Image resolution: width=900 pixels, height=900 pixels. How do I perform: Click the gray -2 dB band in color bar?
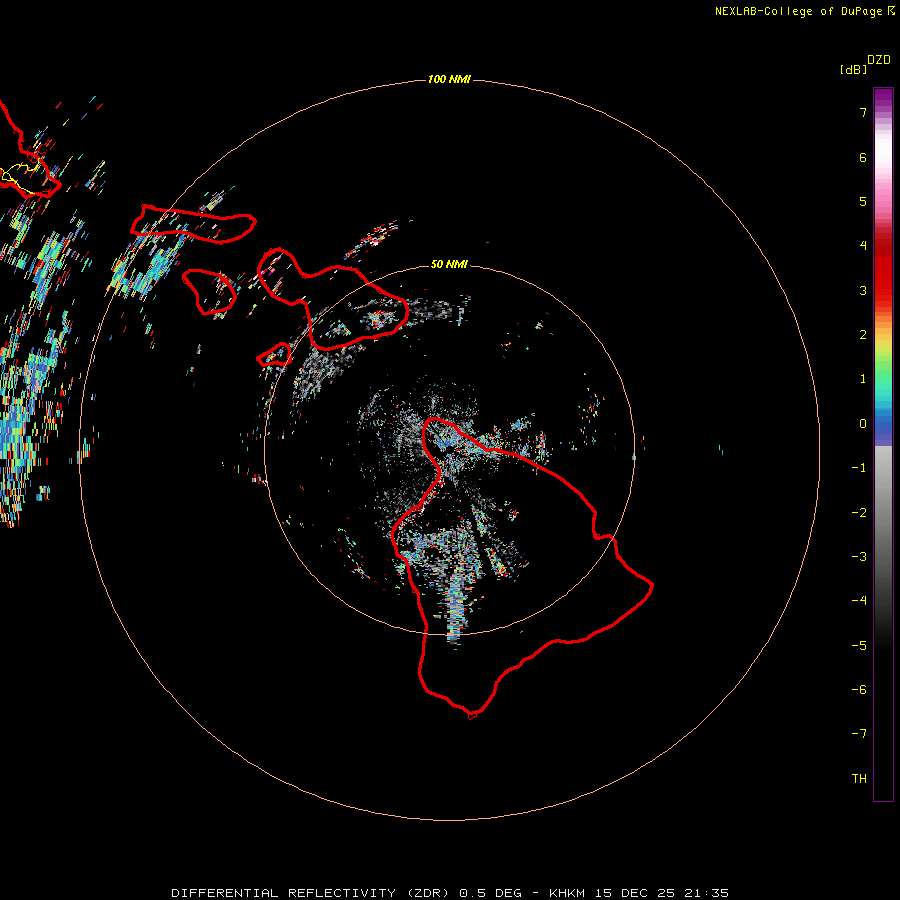click(x=883, y=513)
